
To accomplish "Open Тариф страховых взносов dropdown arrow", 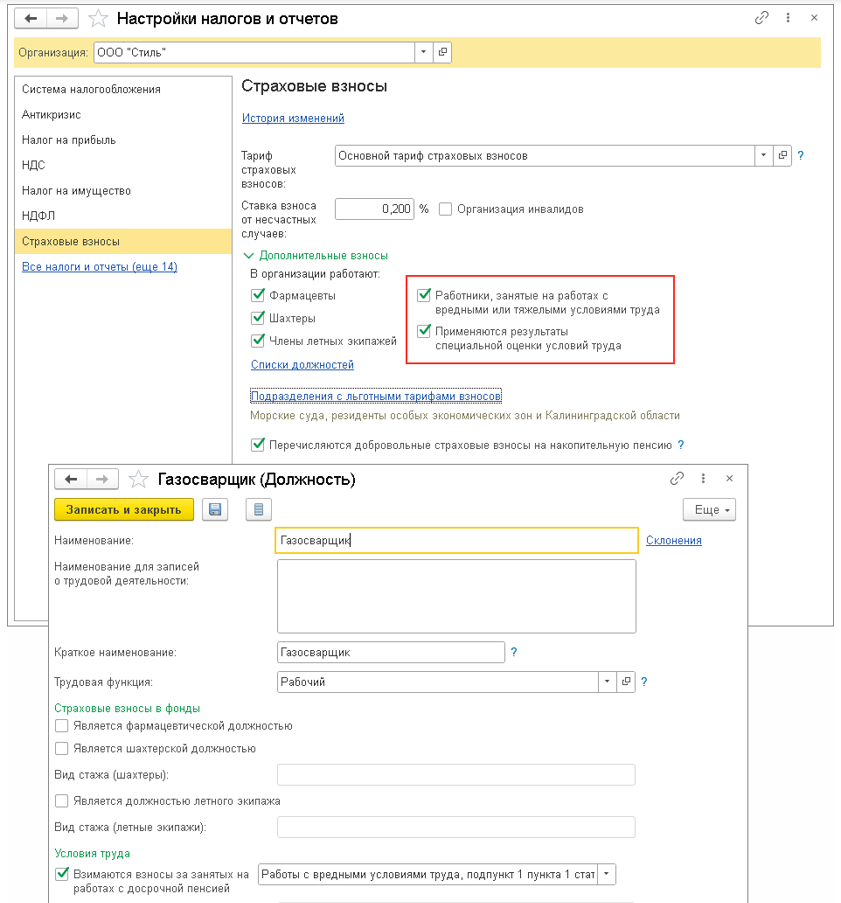I will click(x=763, y=156).
